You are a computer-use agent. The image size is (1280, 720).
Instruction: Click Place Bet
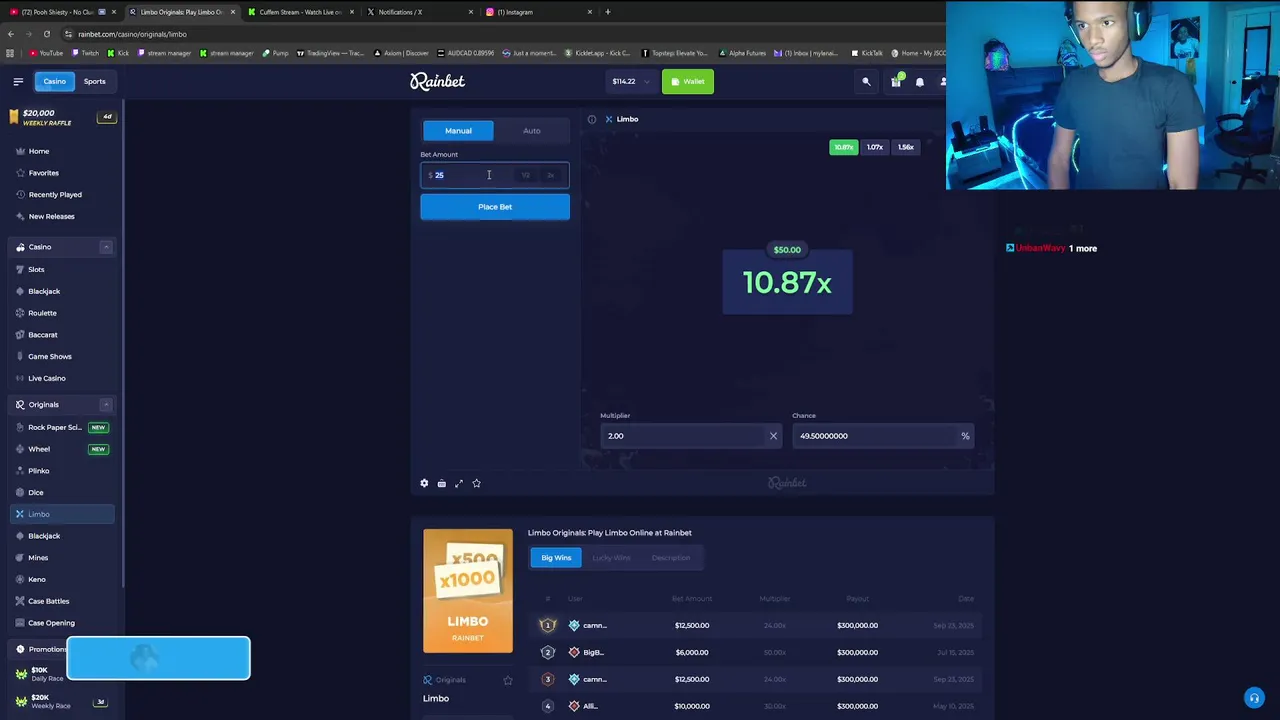[x=495, y=207]
